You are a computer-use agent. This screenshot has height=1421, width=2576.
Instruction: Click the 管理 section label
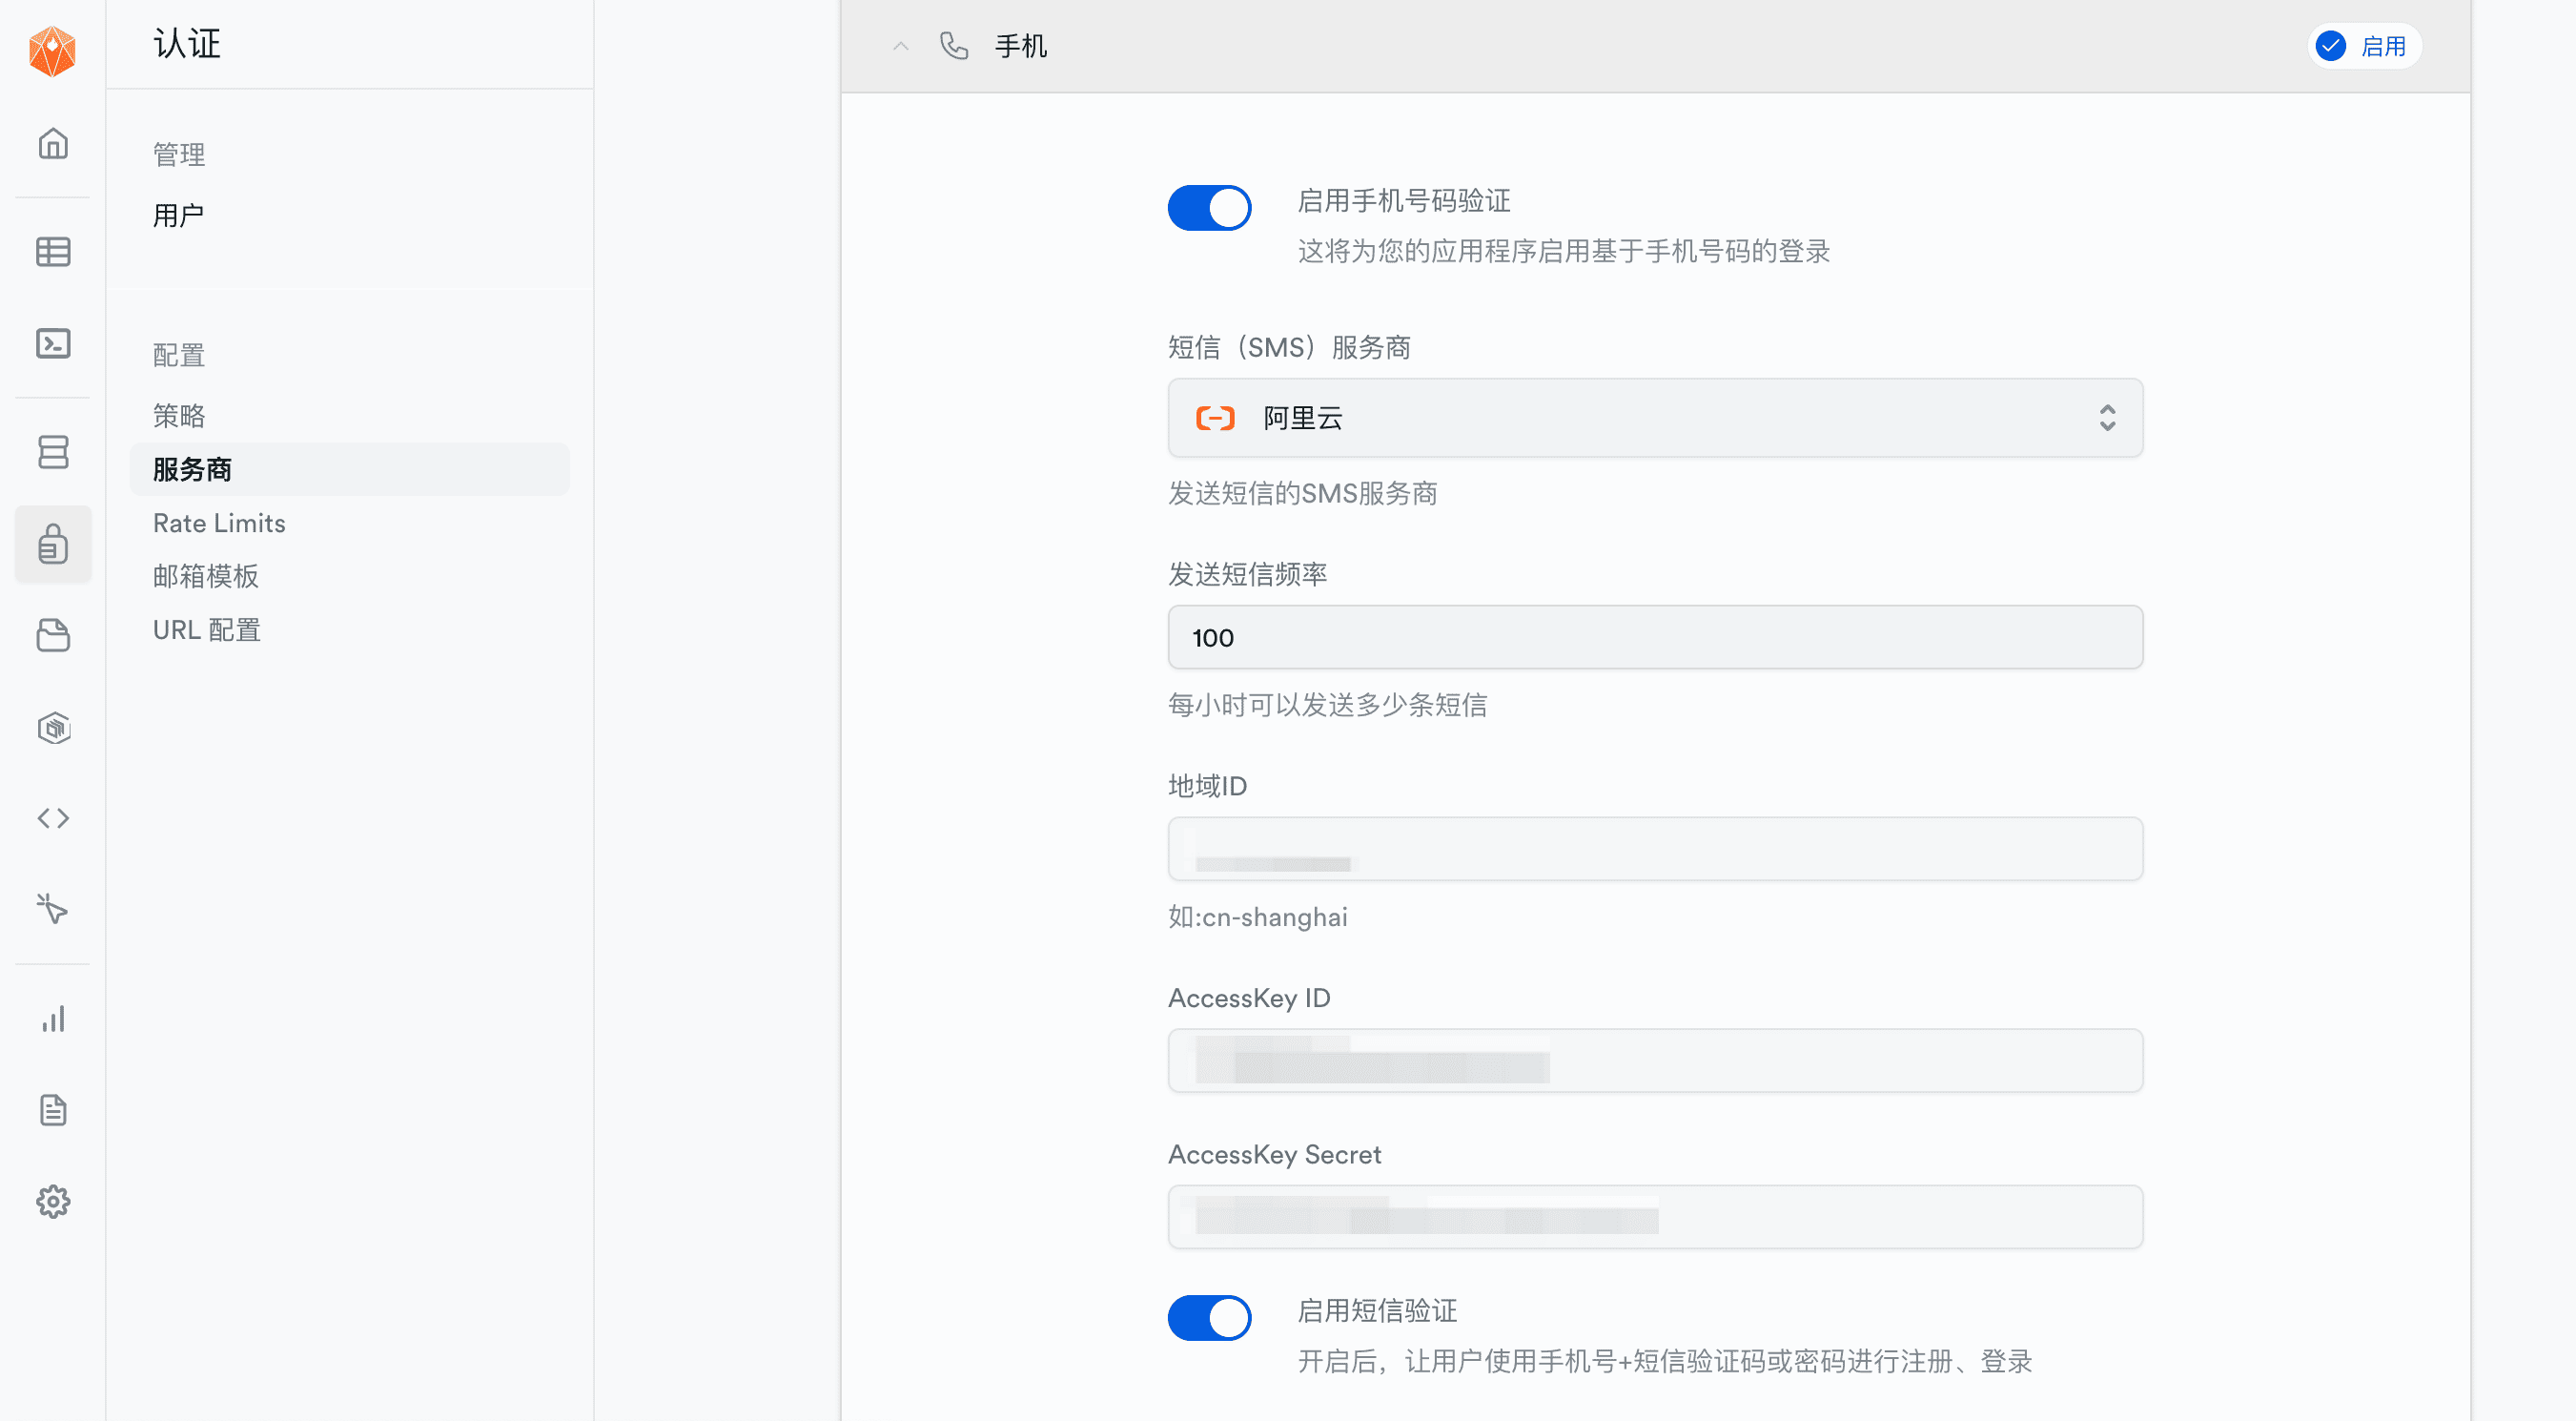[x=178, y=154]
